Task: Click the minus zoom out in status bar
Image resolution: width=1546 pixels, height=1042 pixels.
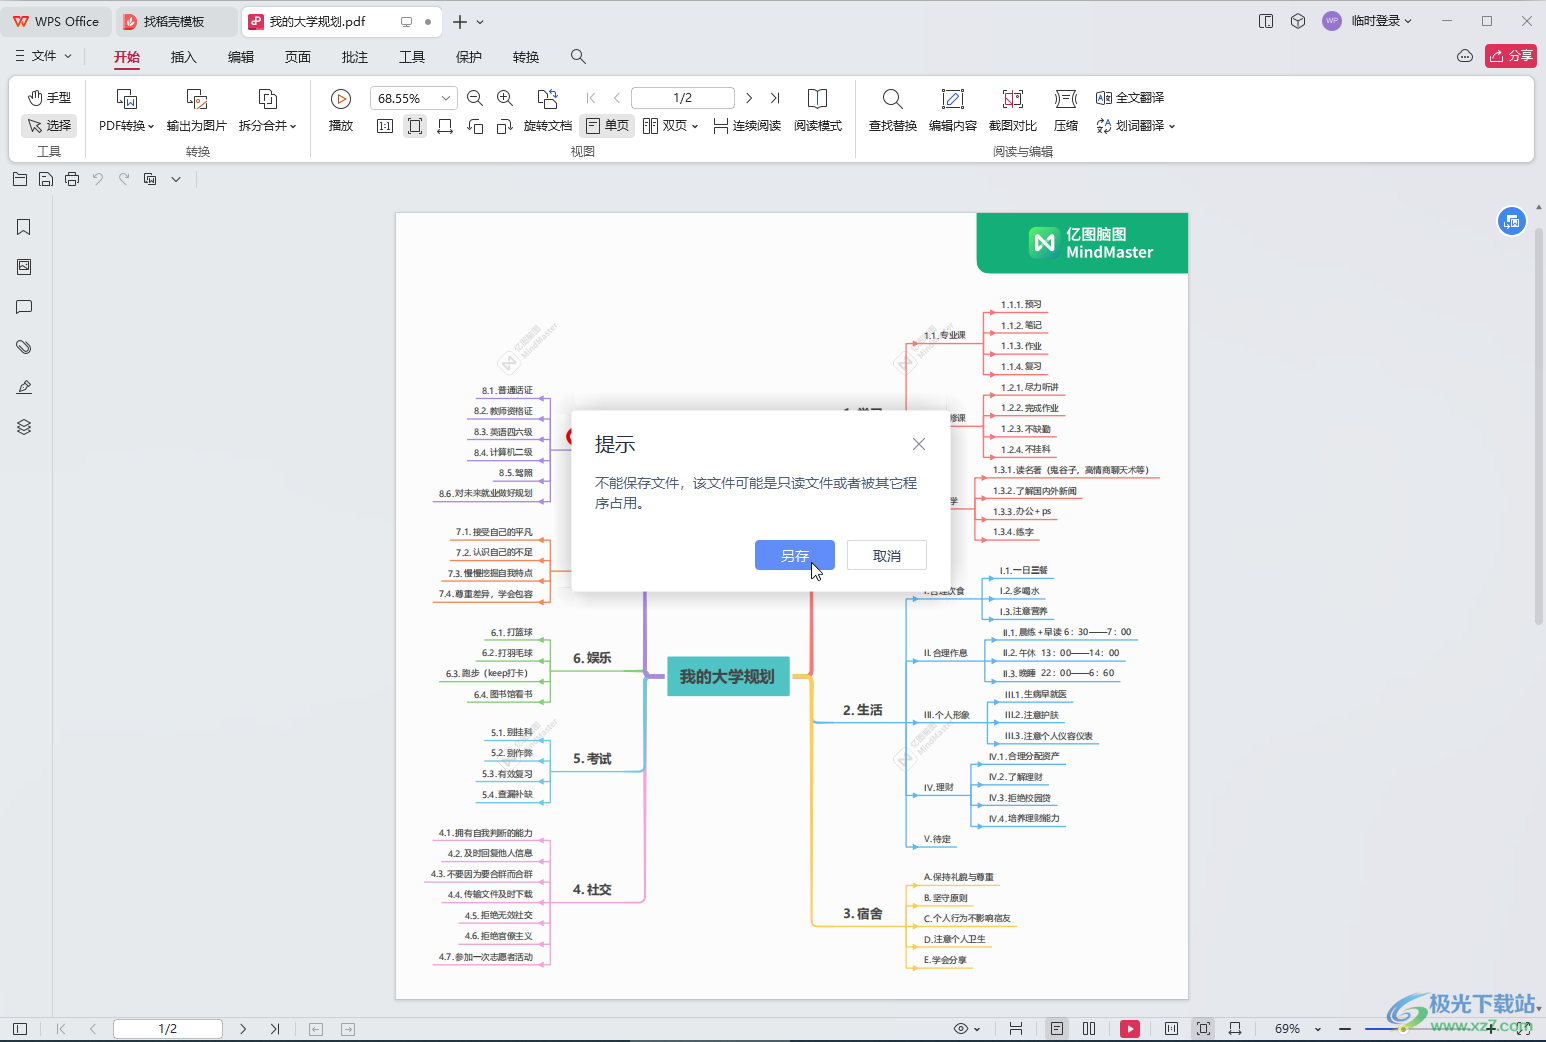Action: pos(1345,1028)
